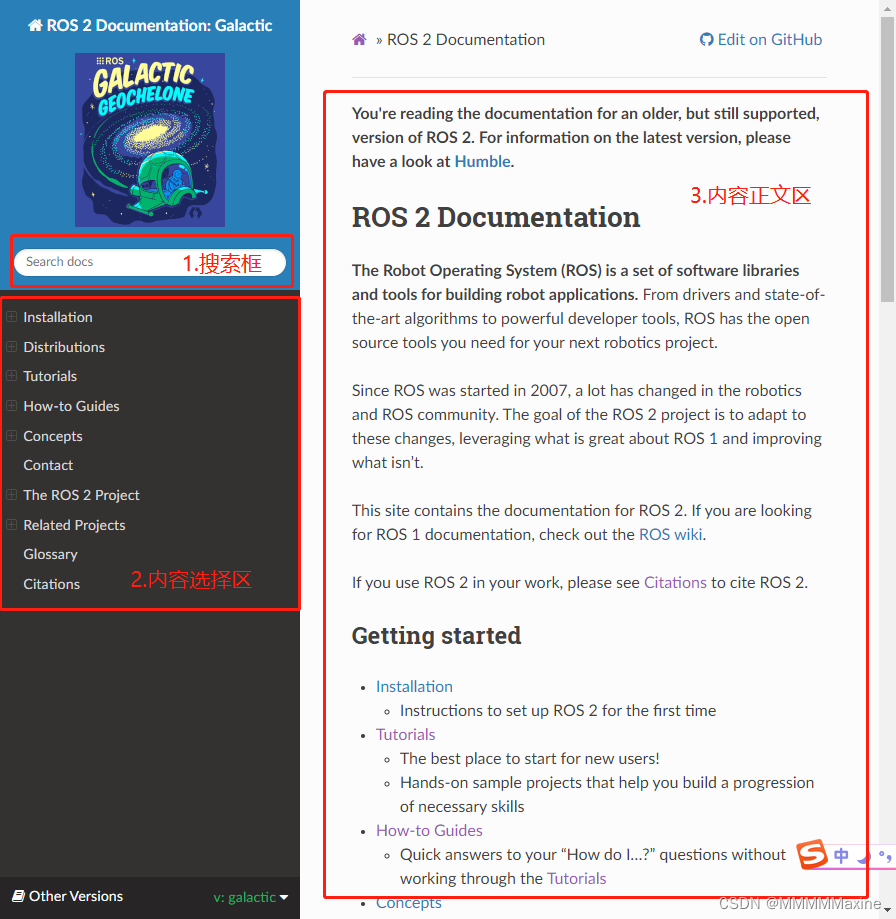
Task: Click the ROS 2 Documentation main heading
Action: tap(496, 217)
